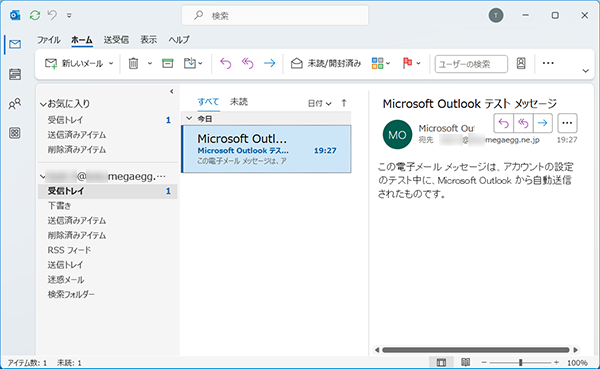600x369 pixels.
Task: Toggle Unread/Read status button
Action: pyautogui.click(x=326, y=64)
